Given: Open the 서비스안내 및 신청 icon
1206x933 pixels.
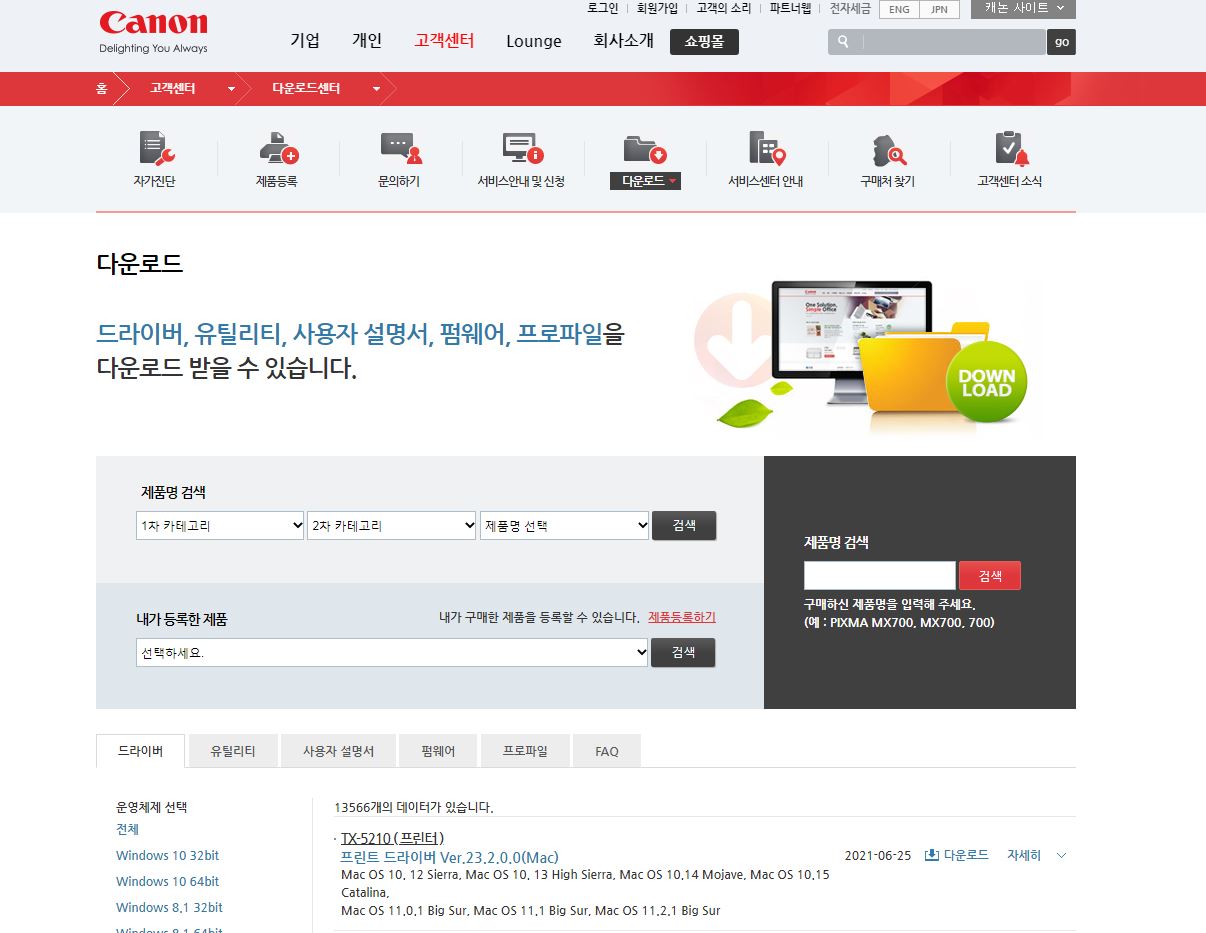Looking at the screenshot, I should (522, 149).
